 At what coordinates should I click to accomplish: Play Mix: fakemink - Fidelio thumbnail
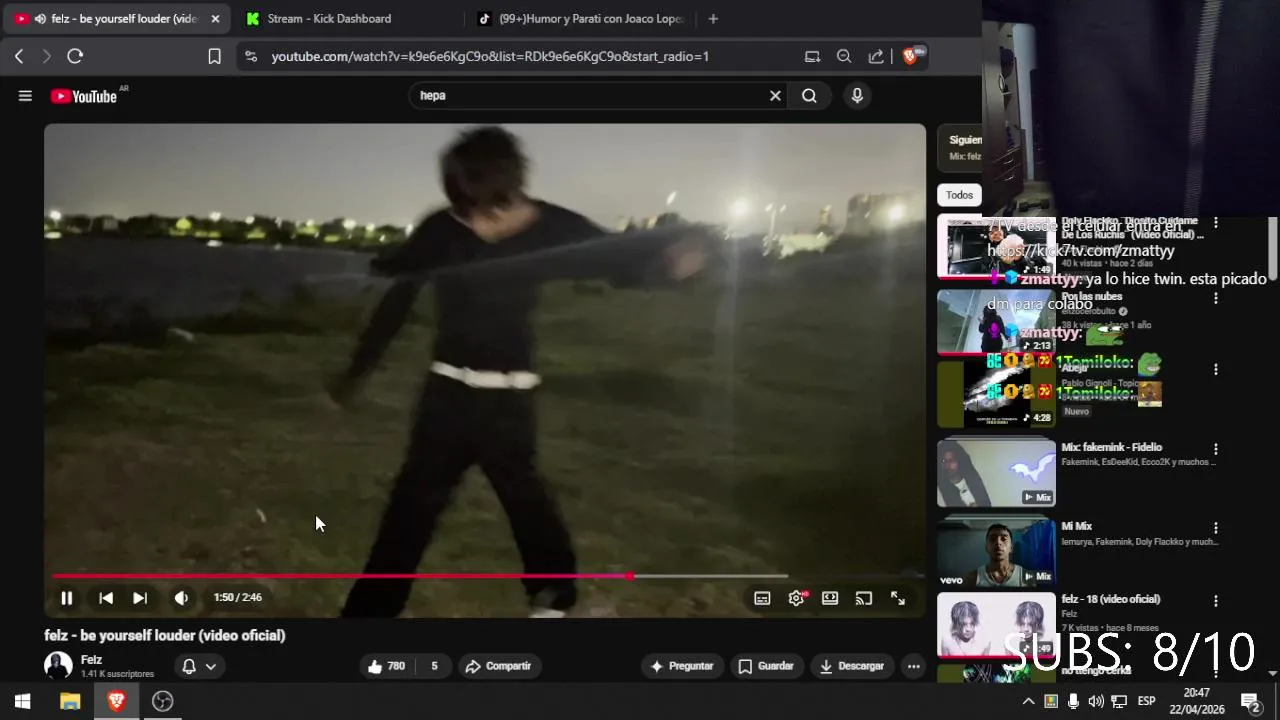[996, 473]
